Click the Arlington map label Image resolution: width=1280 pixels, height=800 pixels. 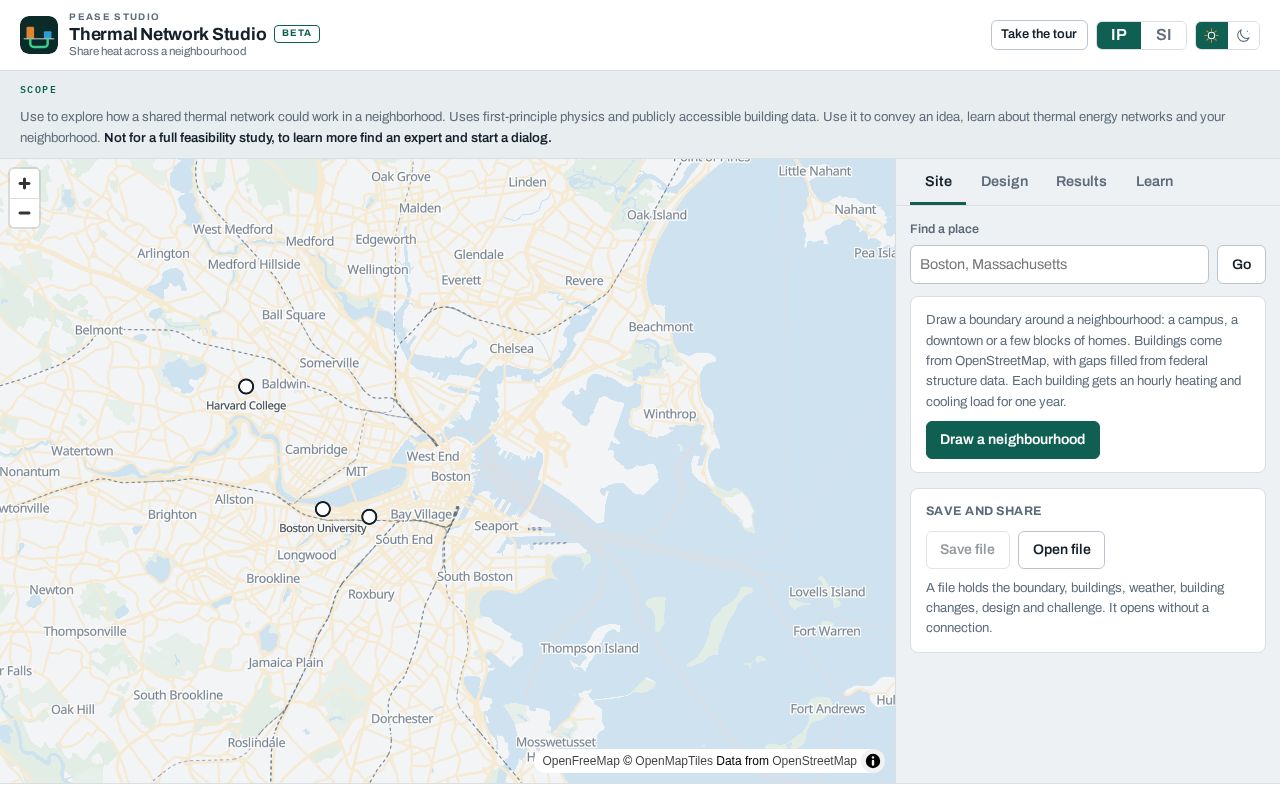[163, 253]
